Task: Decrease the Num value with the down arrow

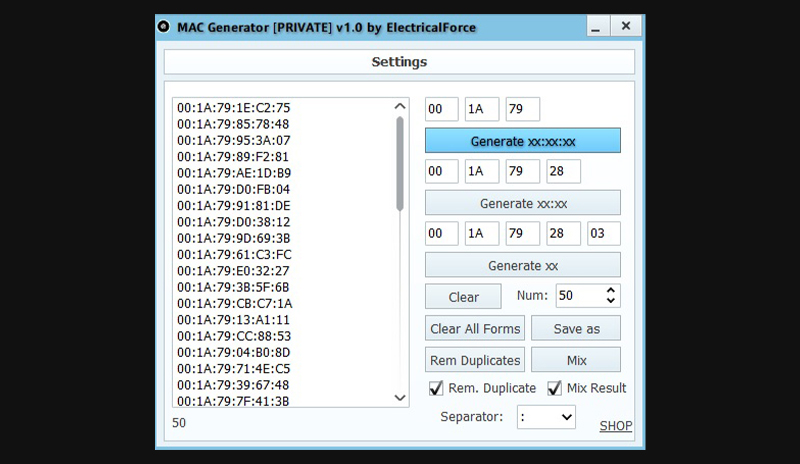Action: (611, 302)
